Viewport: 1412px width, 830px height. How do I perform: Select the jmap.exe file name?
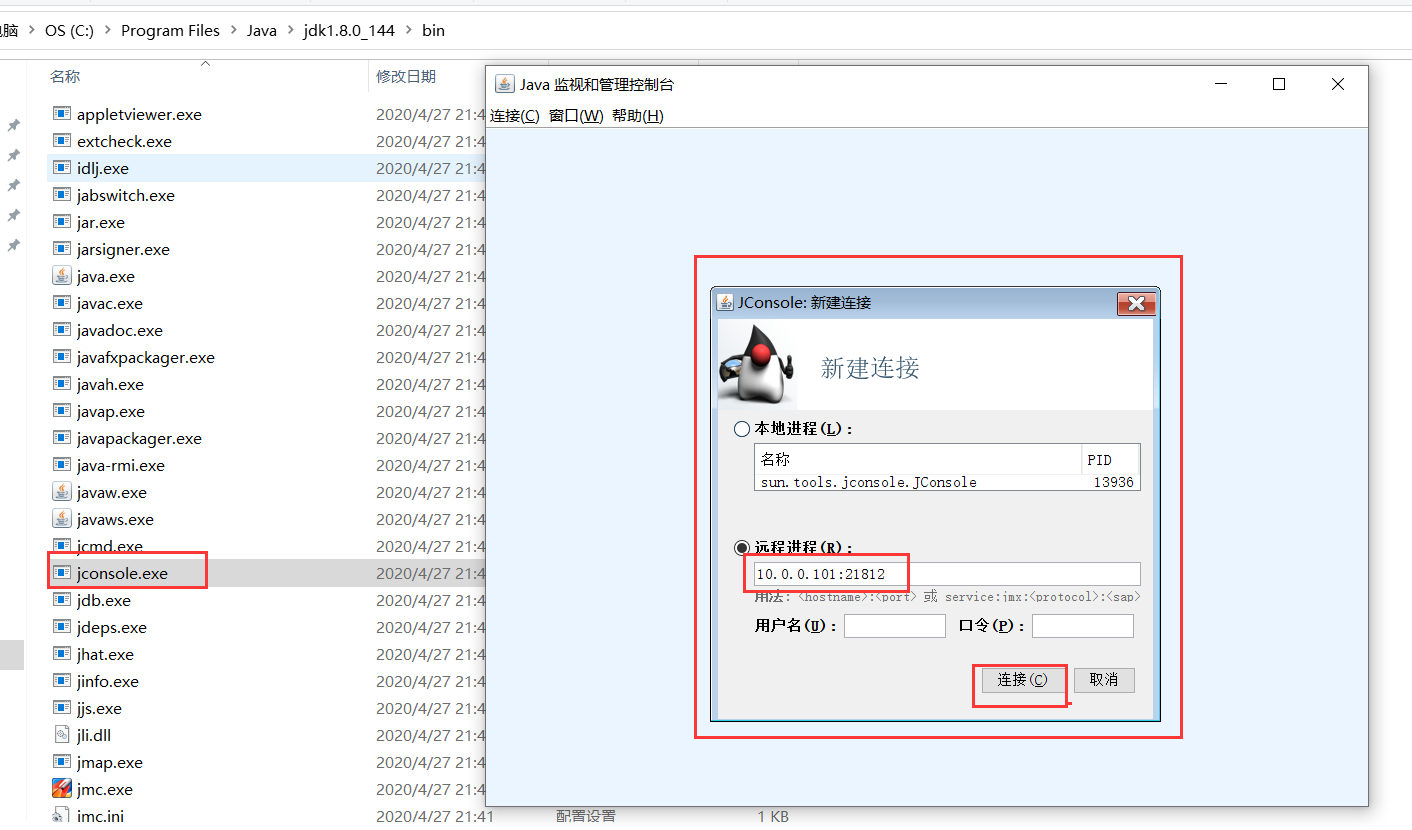click(110, 762)
